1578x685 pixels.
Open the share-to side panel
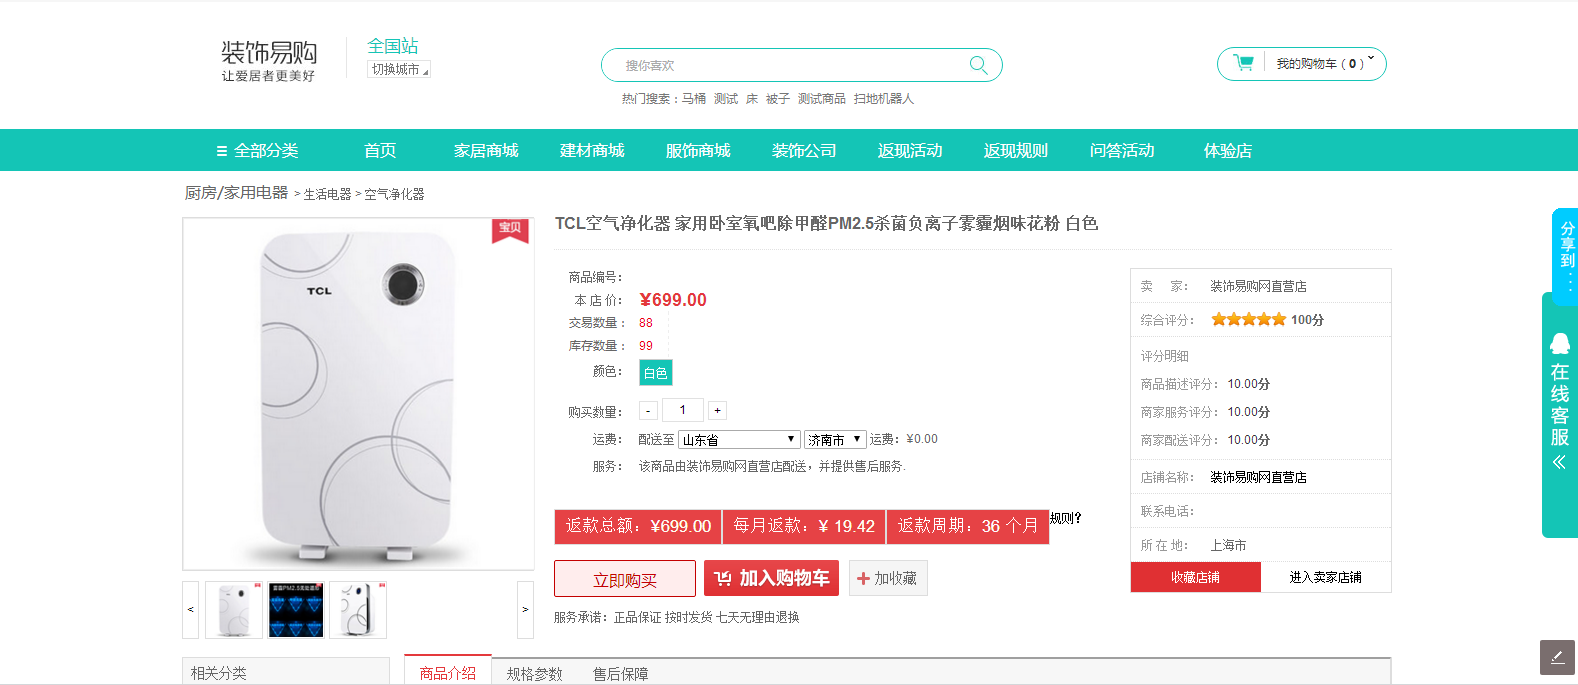[1566, 250]
